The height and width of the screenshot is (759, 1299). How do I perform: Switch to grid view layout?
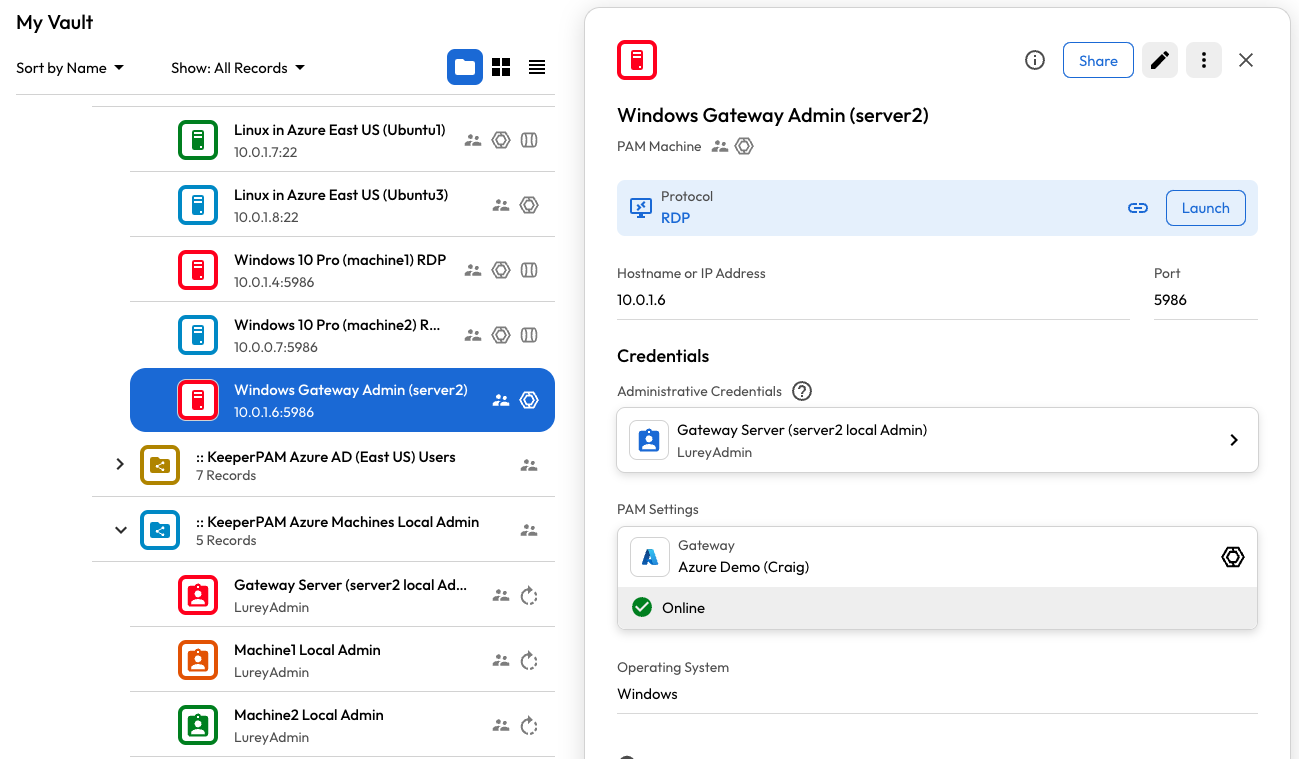[501, 67]
